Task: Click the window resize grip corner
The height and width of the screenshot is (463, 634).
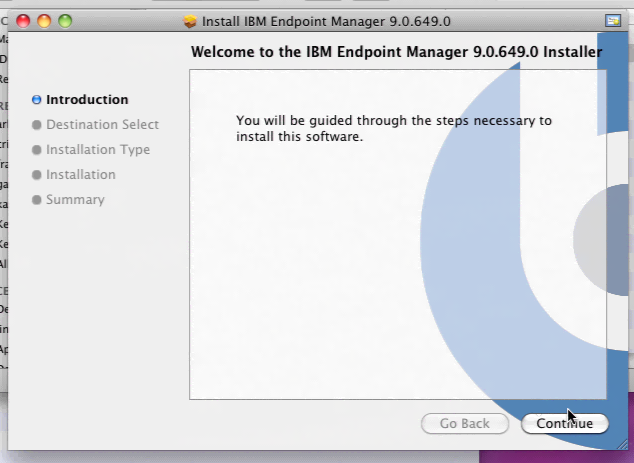Action: pos(622,444)
